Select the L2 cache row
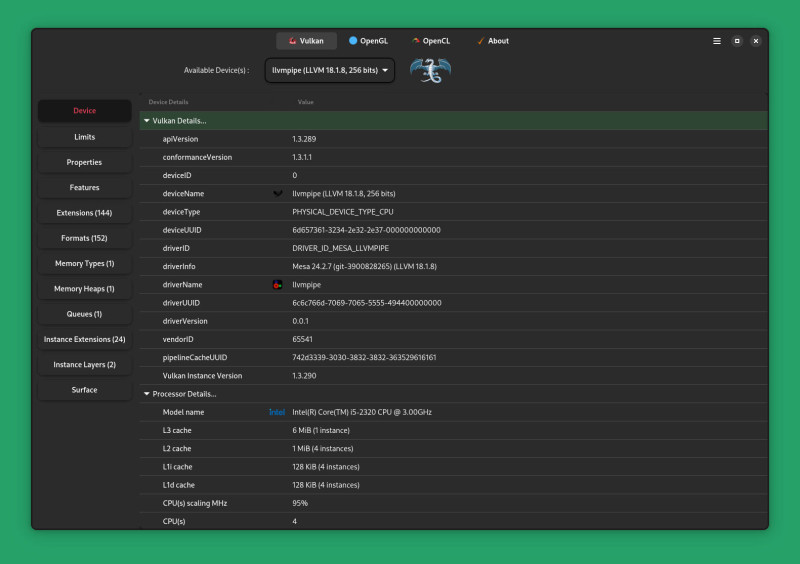Image resolution: width=800 pixels, height=564 pixels. point(454,449)
